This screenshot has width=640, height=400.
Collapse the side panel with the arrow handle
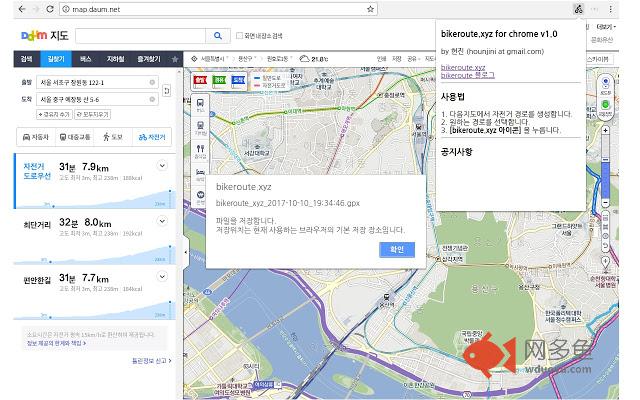coord(186,252)
